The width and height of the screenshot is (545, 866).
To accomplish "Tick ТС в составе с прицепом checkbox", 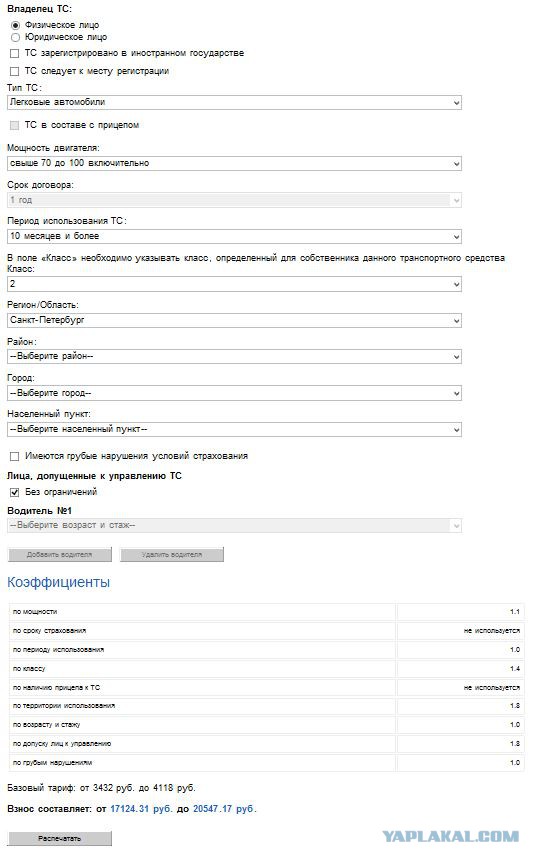I will (x=15, y=125).
